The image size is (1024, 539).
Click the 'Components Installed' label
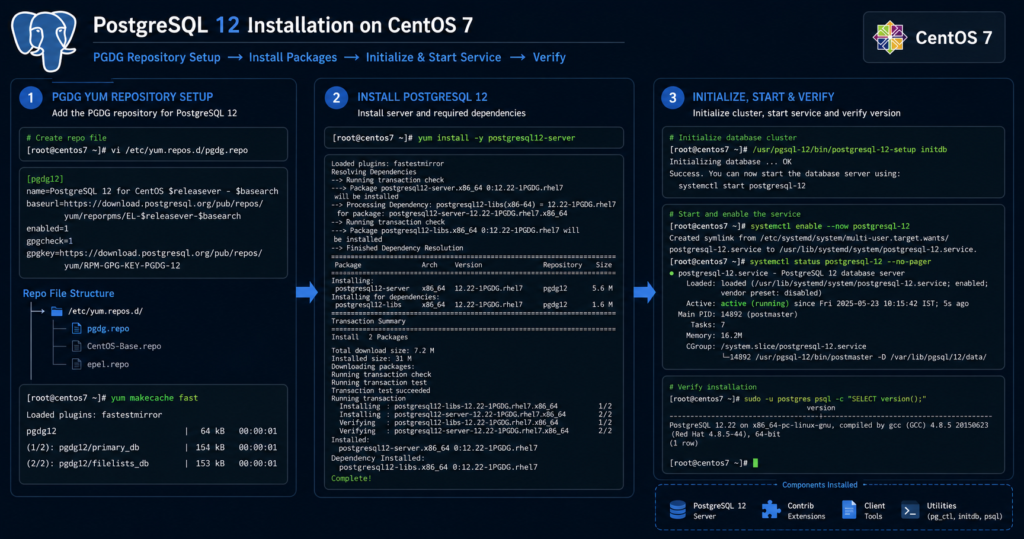820,485
